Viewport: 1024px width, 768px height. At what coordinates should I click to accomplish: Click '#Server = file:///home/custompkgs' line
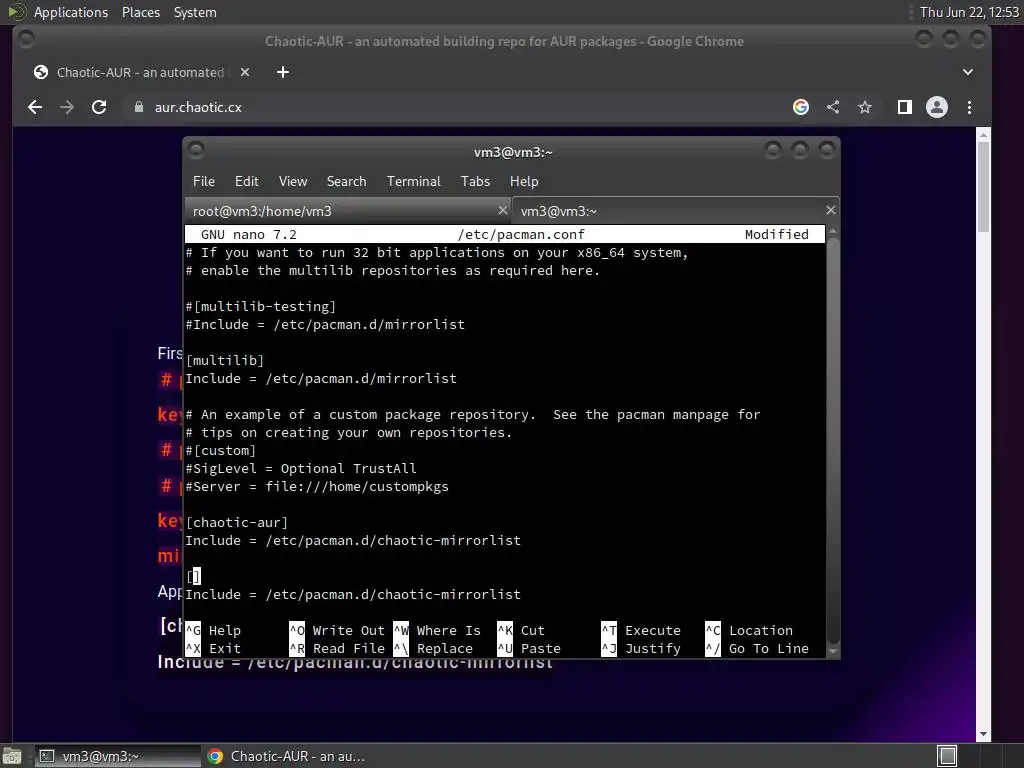(317, 487)
